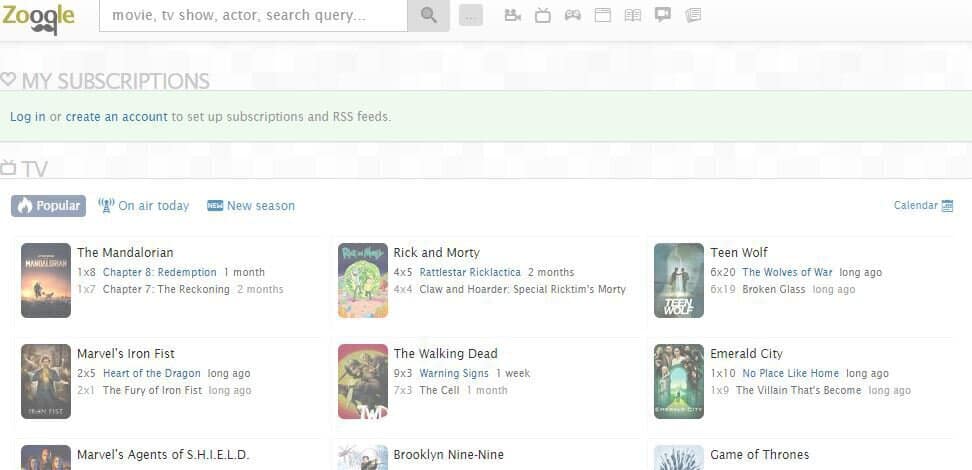This screenshot has width=972, height=470.
Task: Click the Log in link
Action: pyautogui.click(x=27, y=117)
